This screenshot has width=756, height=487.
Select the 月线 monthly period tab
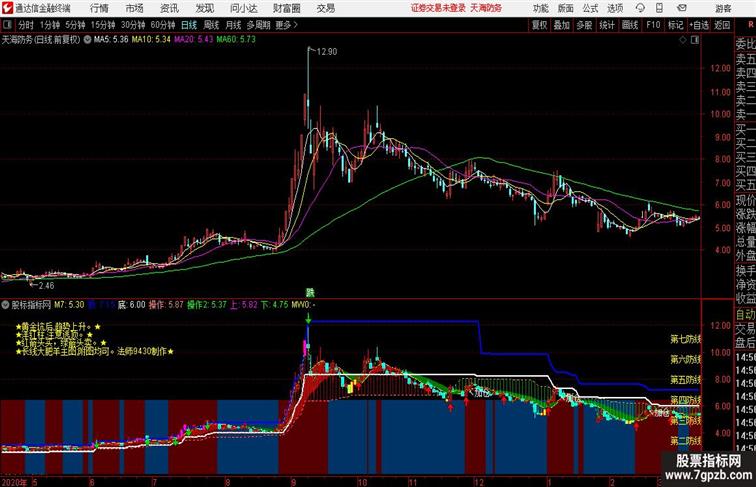click(x=233, y=25)
